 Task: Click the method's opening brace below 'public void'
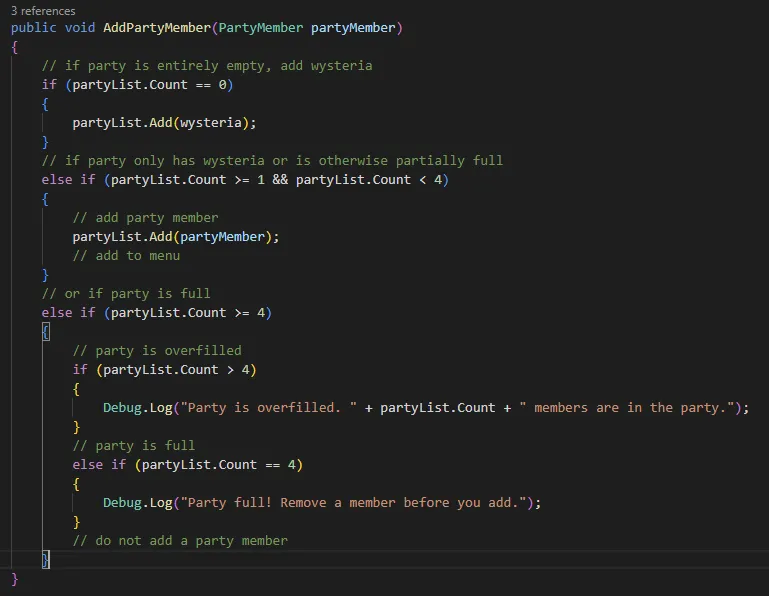coord(15,47)
